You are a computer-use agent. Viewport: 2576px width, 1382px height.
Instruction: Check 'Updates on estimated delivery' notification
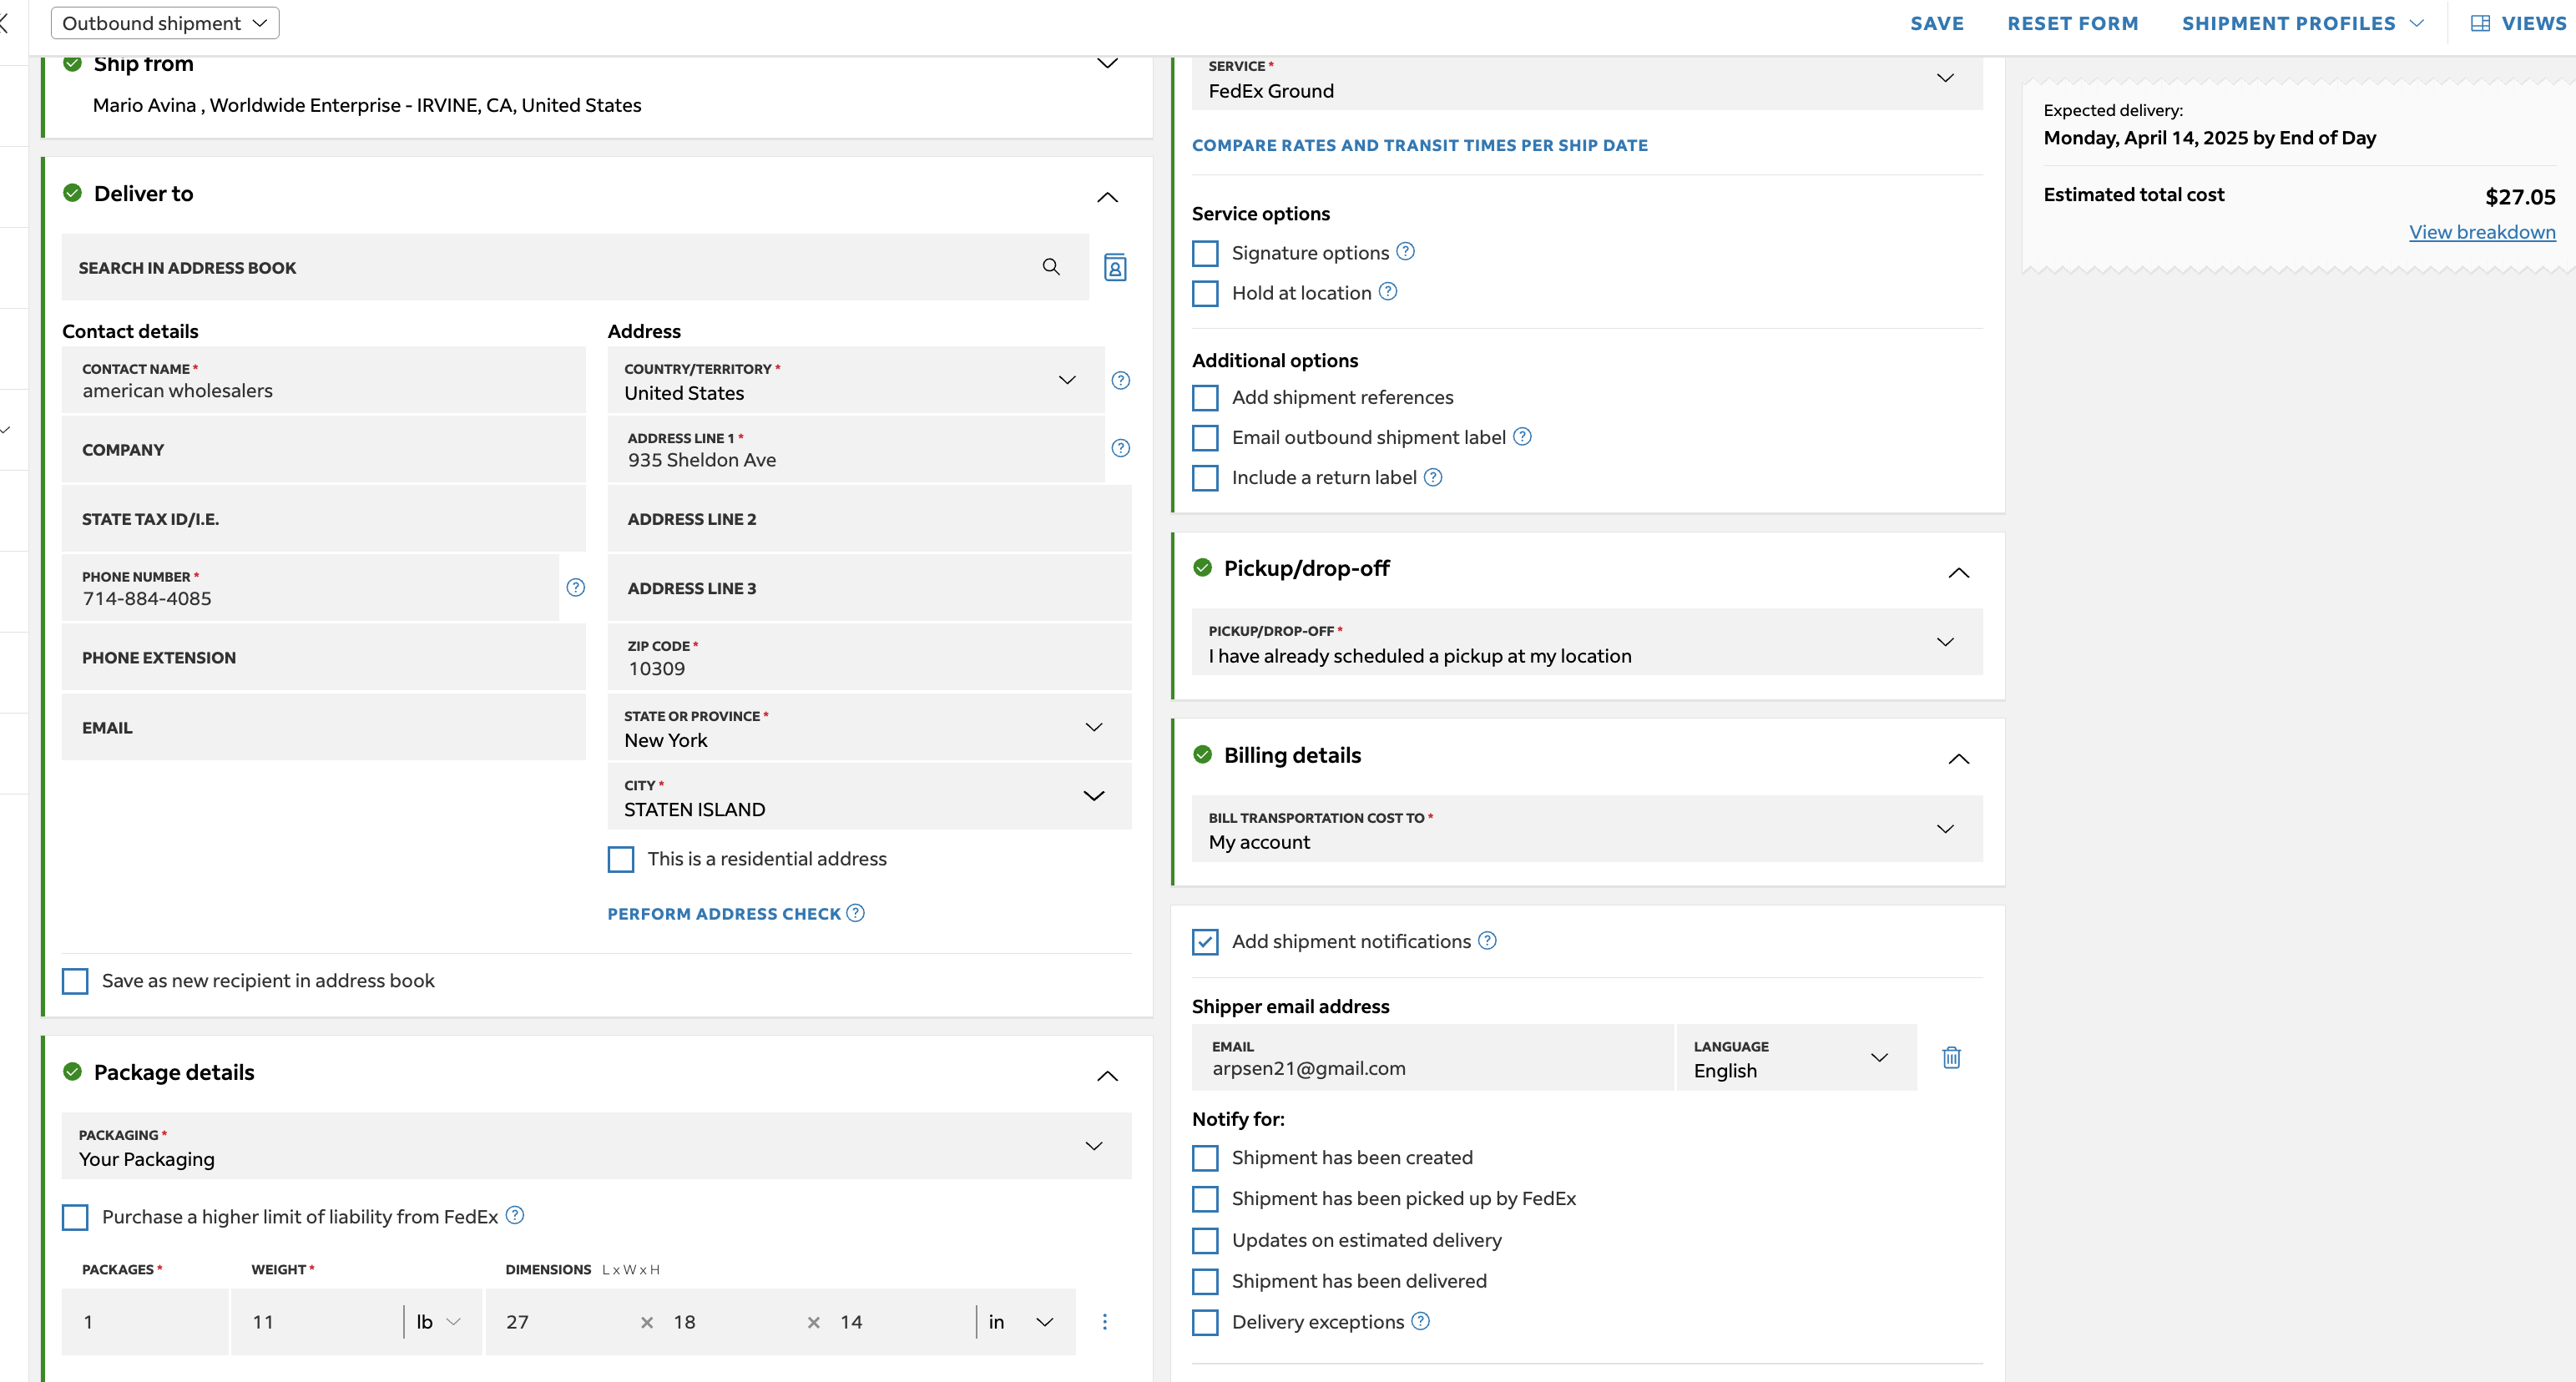(x=1206, y=1241)
